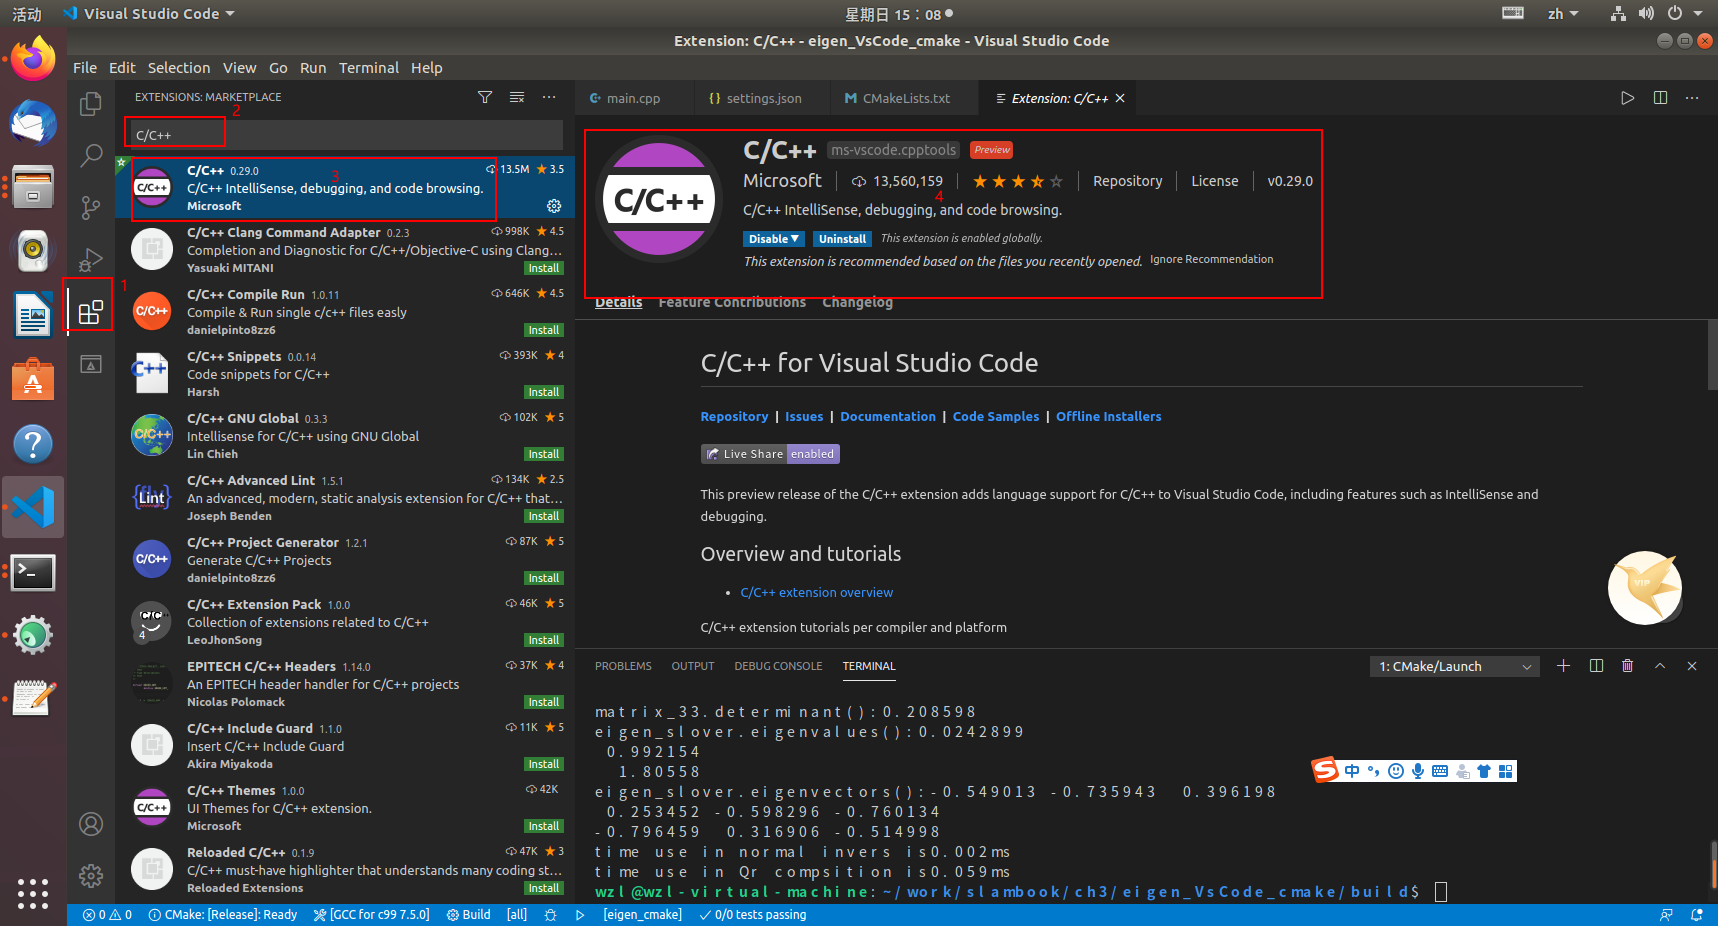This screenshot has width=1718, height=926.
Task: Open Visual Studio Code app menu in top bar
Action: coord(150,14)
